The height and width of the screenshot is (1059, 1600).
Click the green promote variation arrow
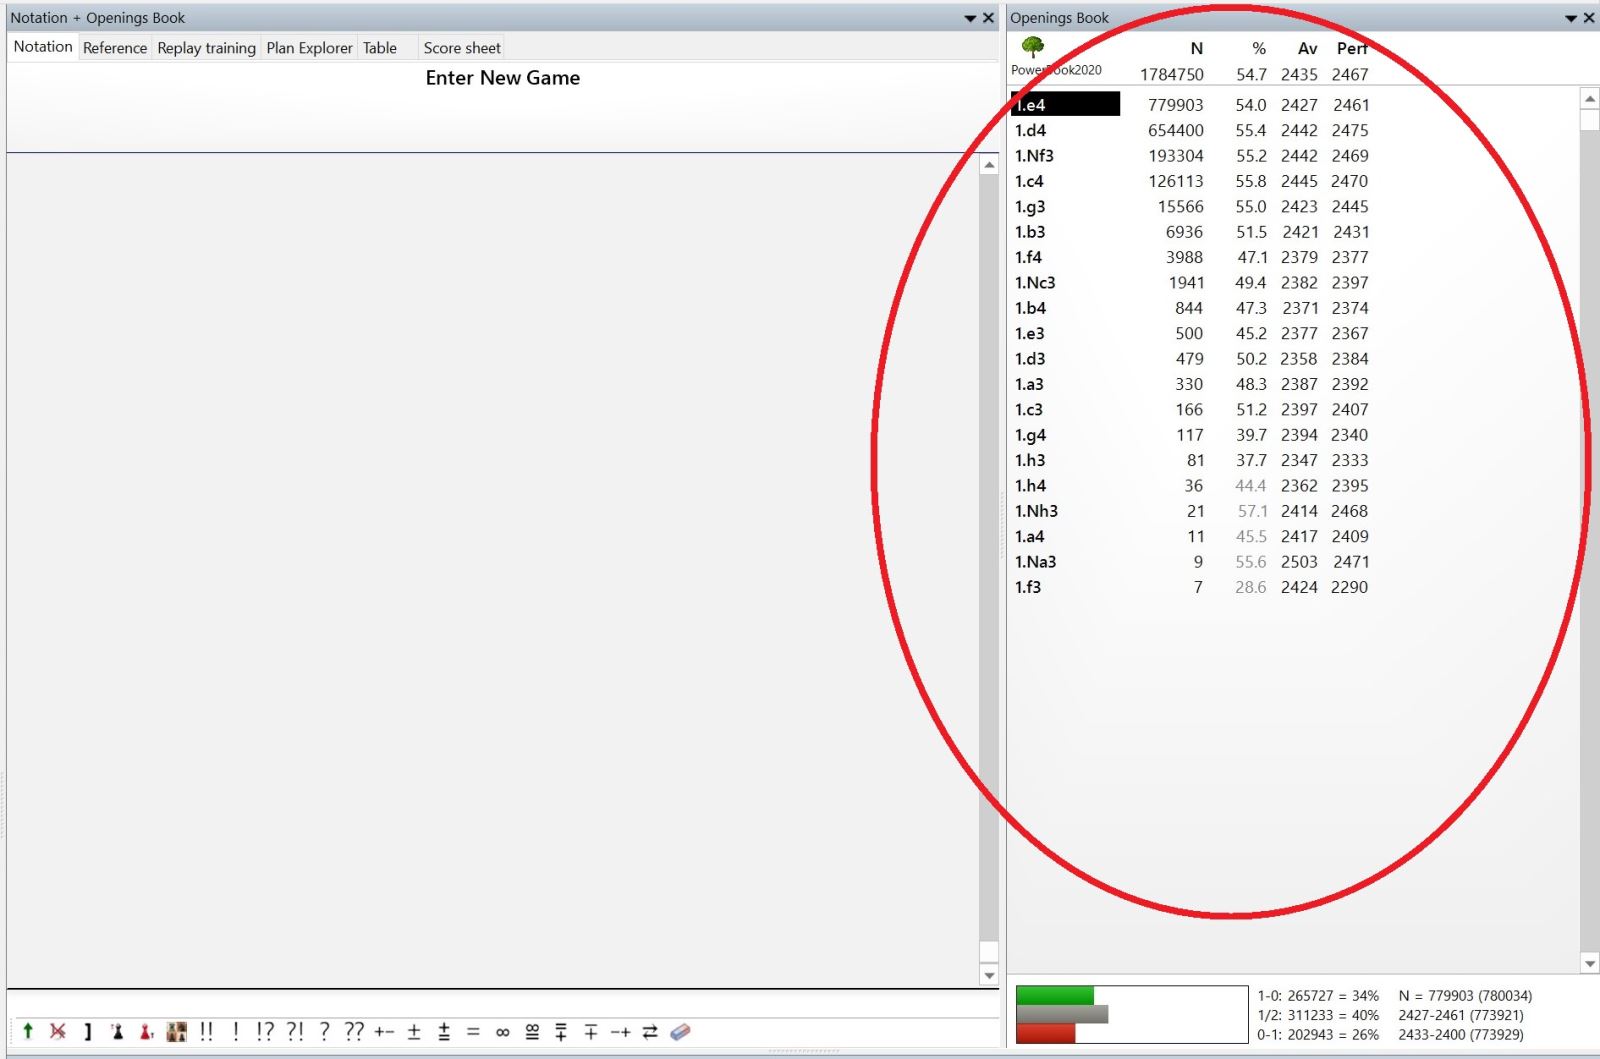point(28,1031)
